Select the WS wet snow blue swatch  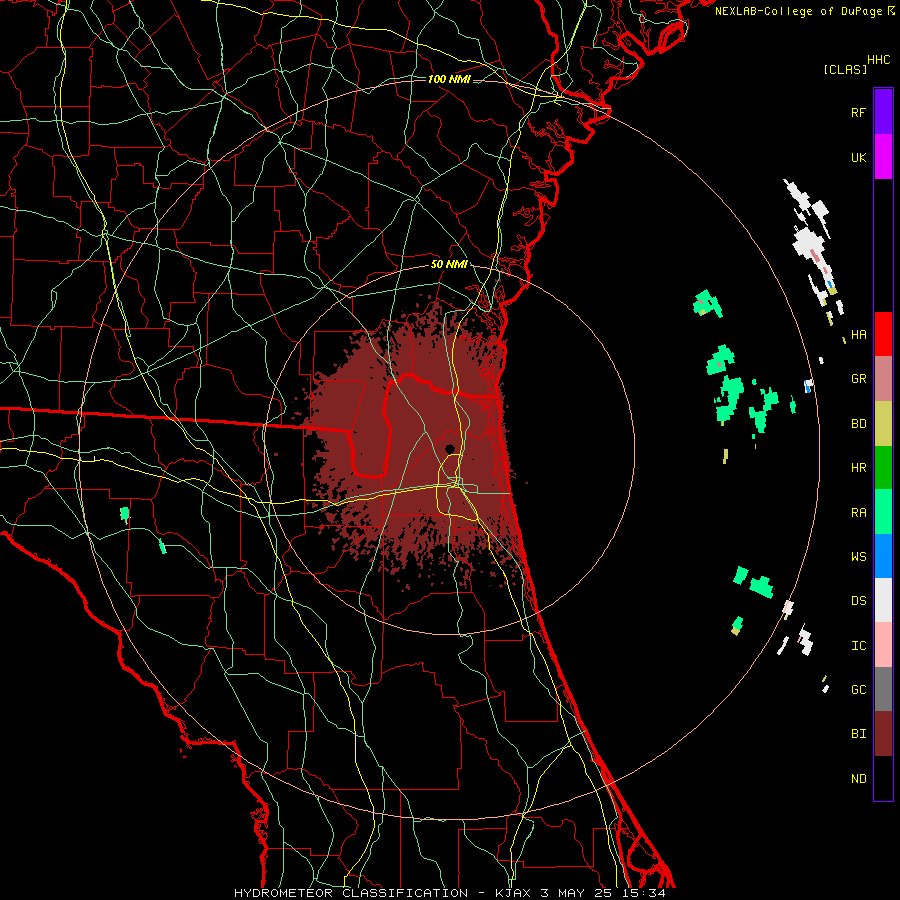click(x=883, y=556)
